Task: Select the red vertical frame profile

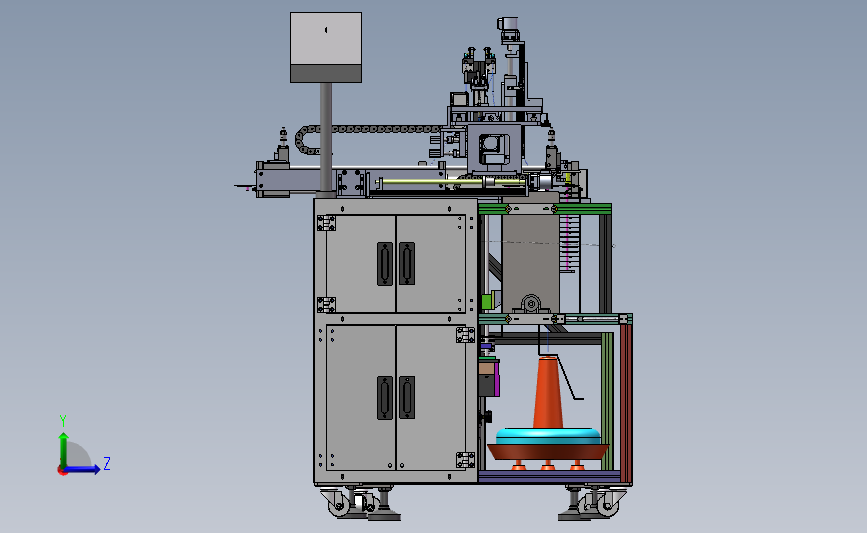Action: [x=626, y=403]
